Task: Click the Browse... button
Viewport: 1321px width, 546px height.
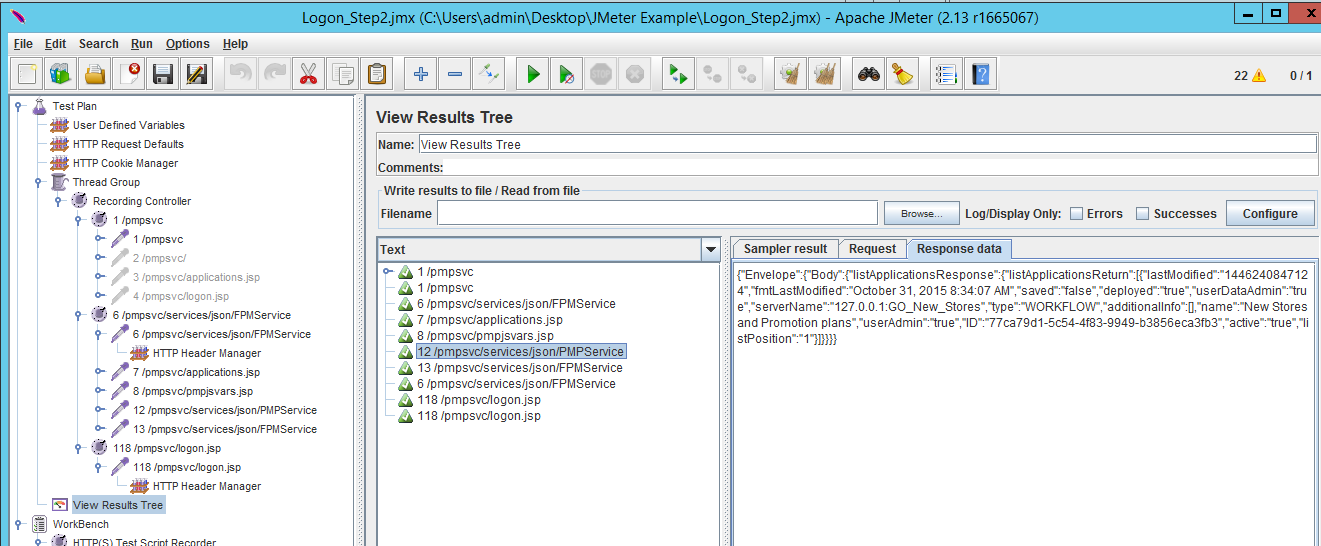Action: click(x=921, y=213)
